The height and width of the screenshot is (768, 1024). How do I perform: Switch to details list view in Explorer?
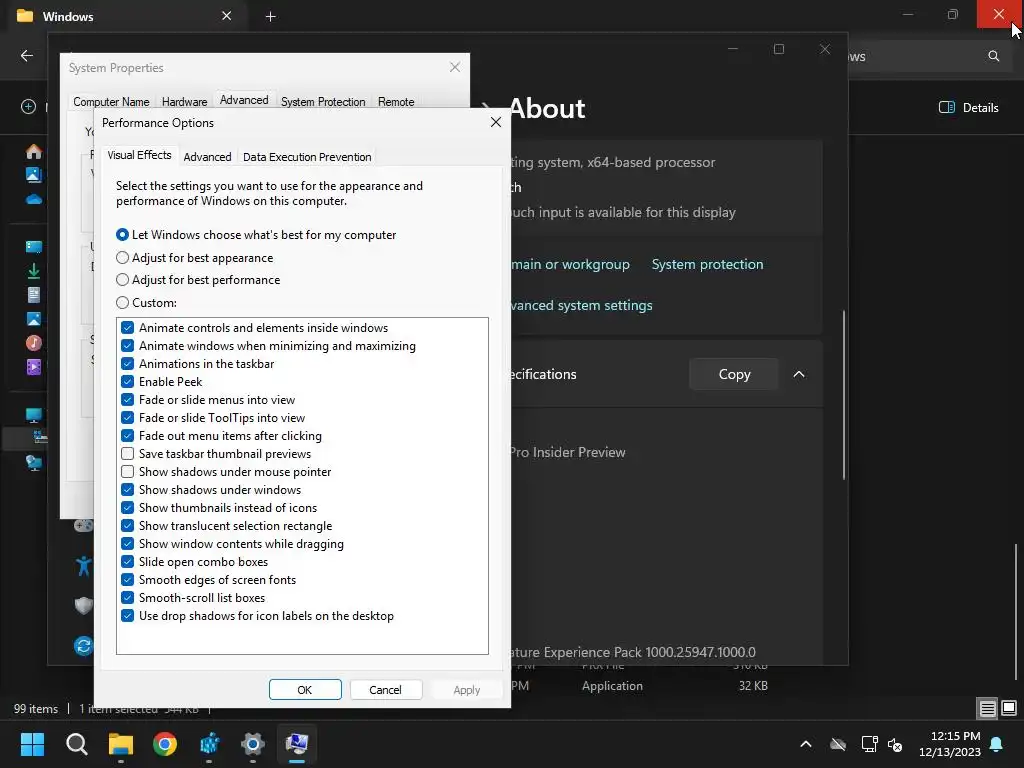point(987,708)
